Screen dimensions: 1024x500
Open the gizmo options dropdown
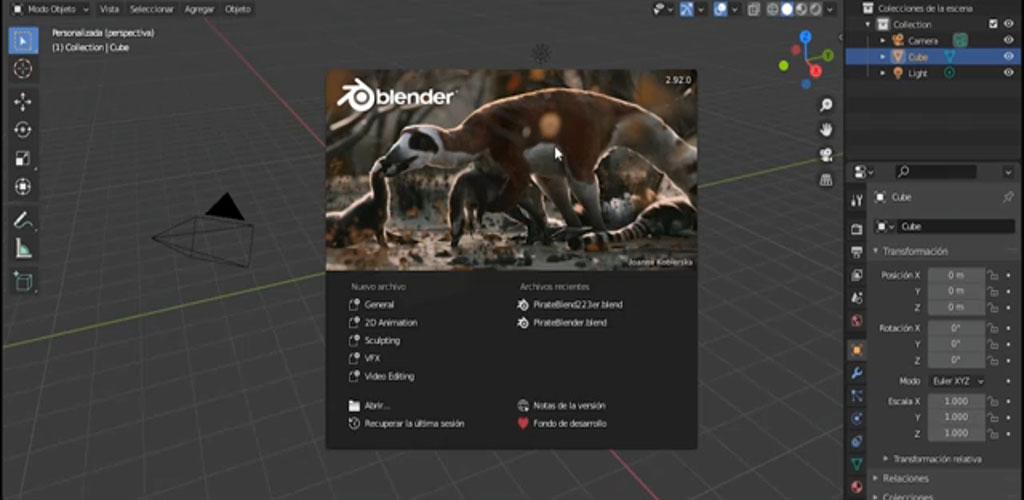701,9
